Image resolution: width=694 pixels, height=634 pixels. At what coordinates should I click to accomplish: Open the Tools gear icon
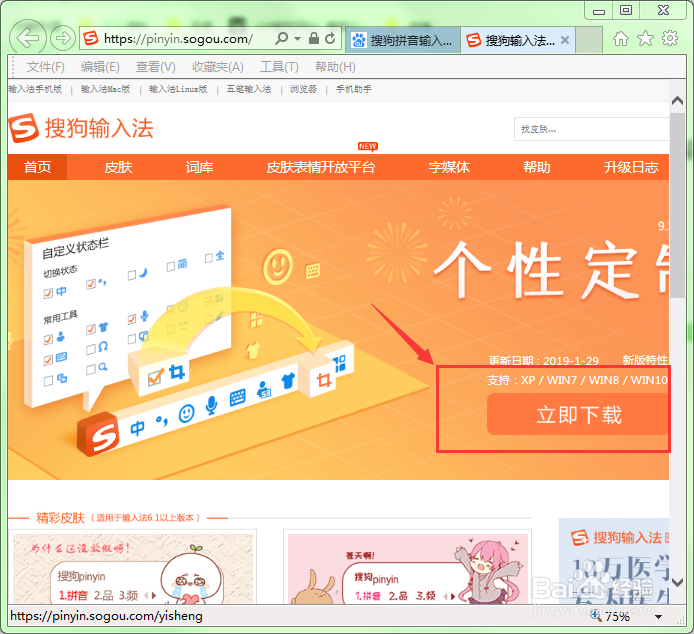[670, 39]
